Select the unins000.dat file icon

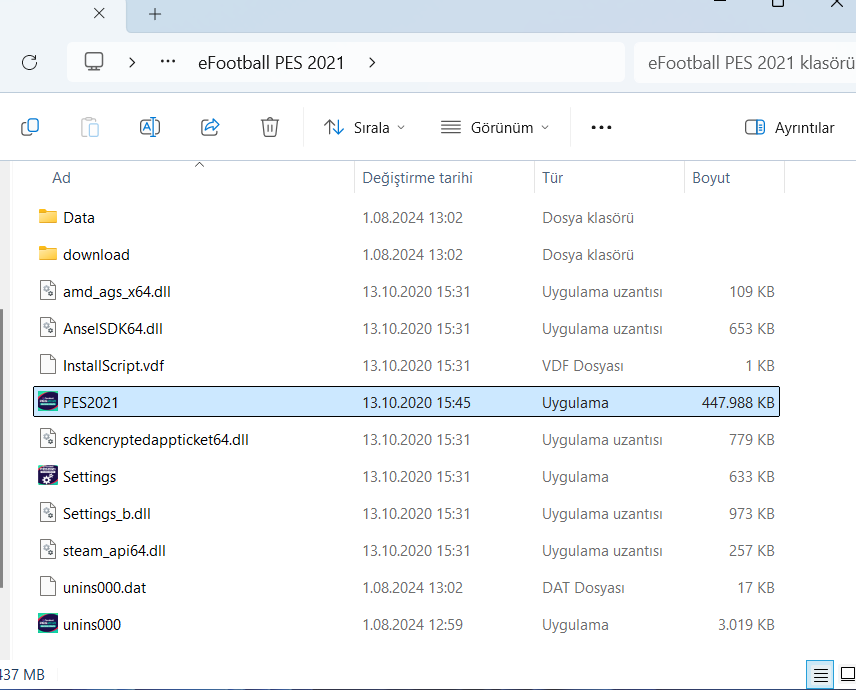pos(48,587)
